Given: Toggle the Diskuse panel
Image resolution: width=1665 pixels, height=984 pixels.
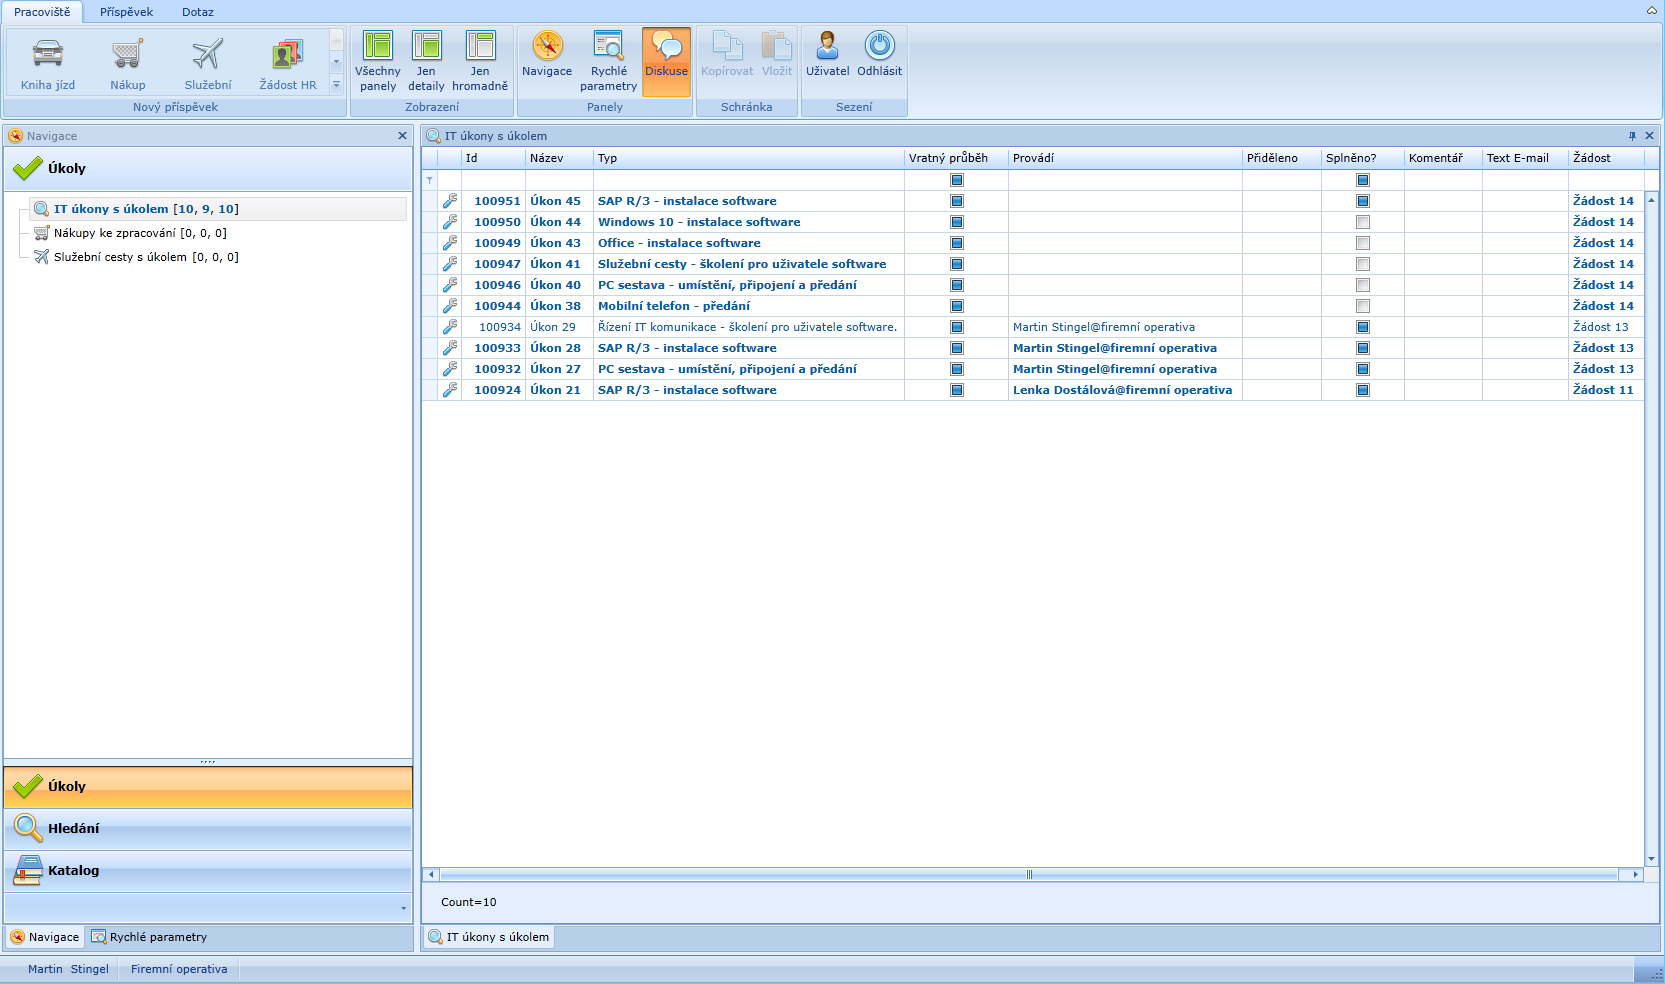Looking at the screenshot, I should click(666, 47).
